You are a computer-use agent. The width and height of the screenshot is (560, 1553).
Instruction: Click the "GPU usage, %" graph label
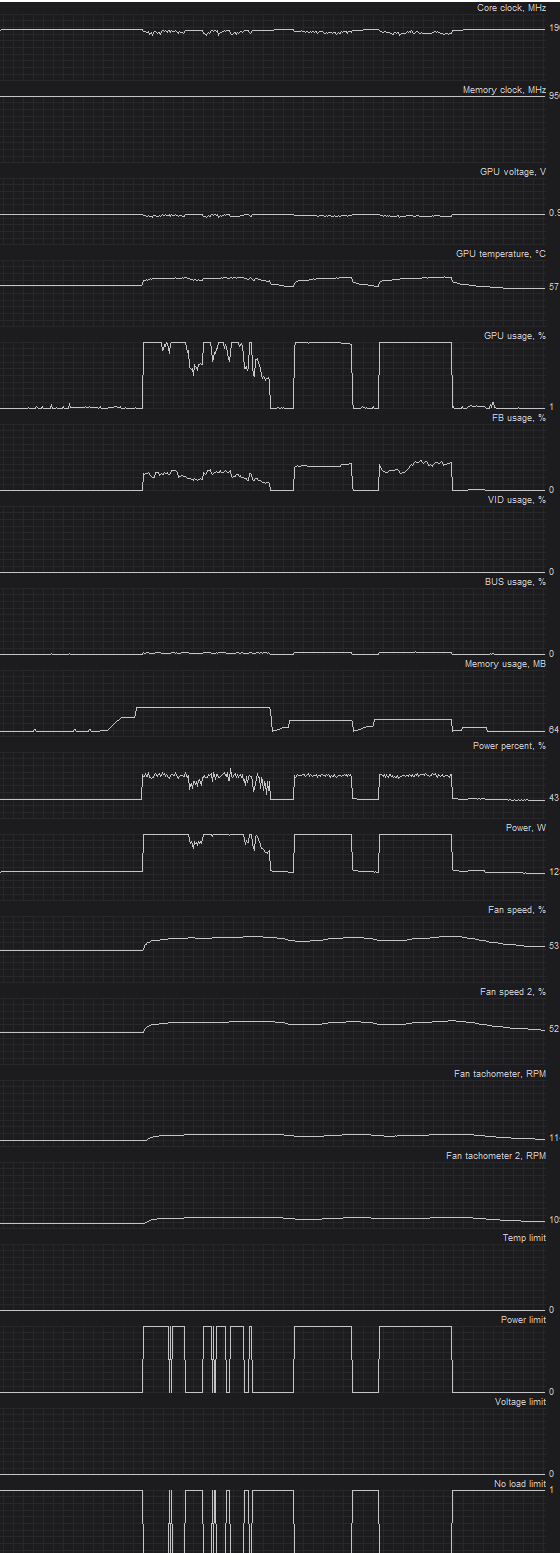tap(515, 336)
